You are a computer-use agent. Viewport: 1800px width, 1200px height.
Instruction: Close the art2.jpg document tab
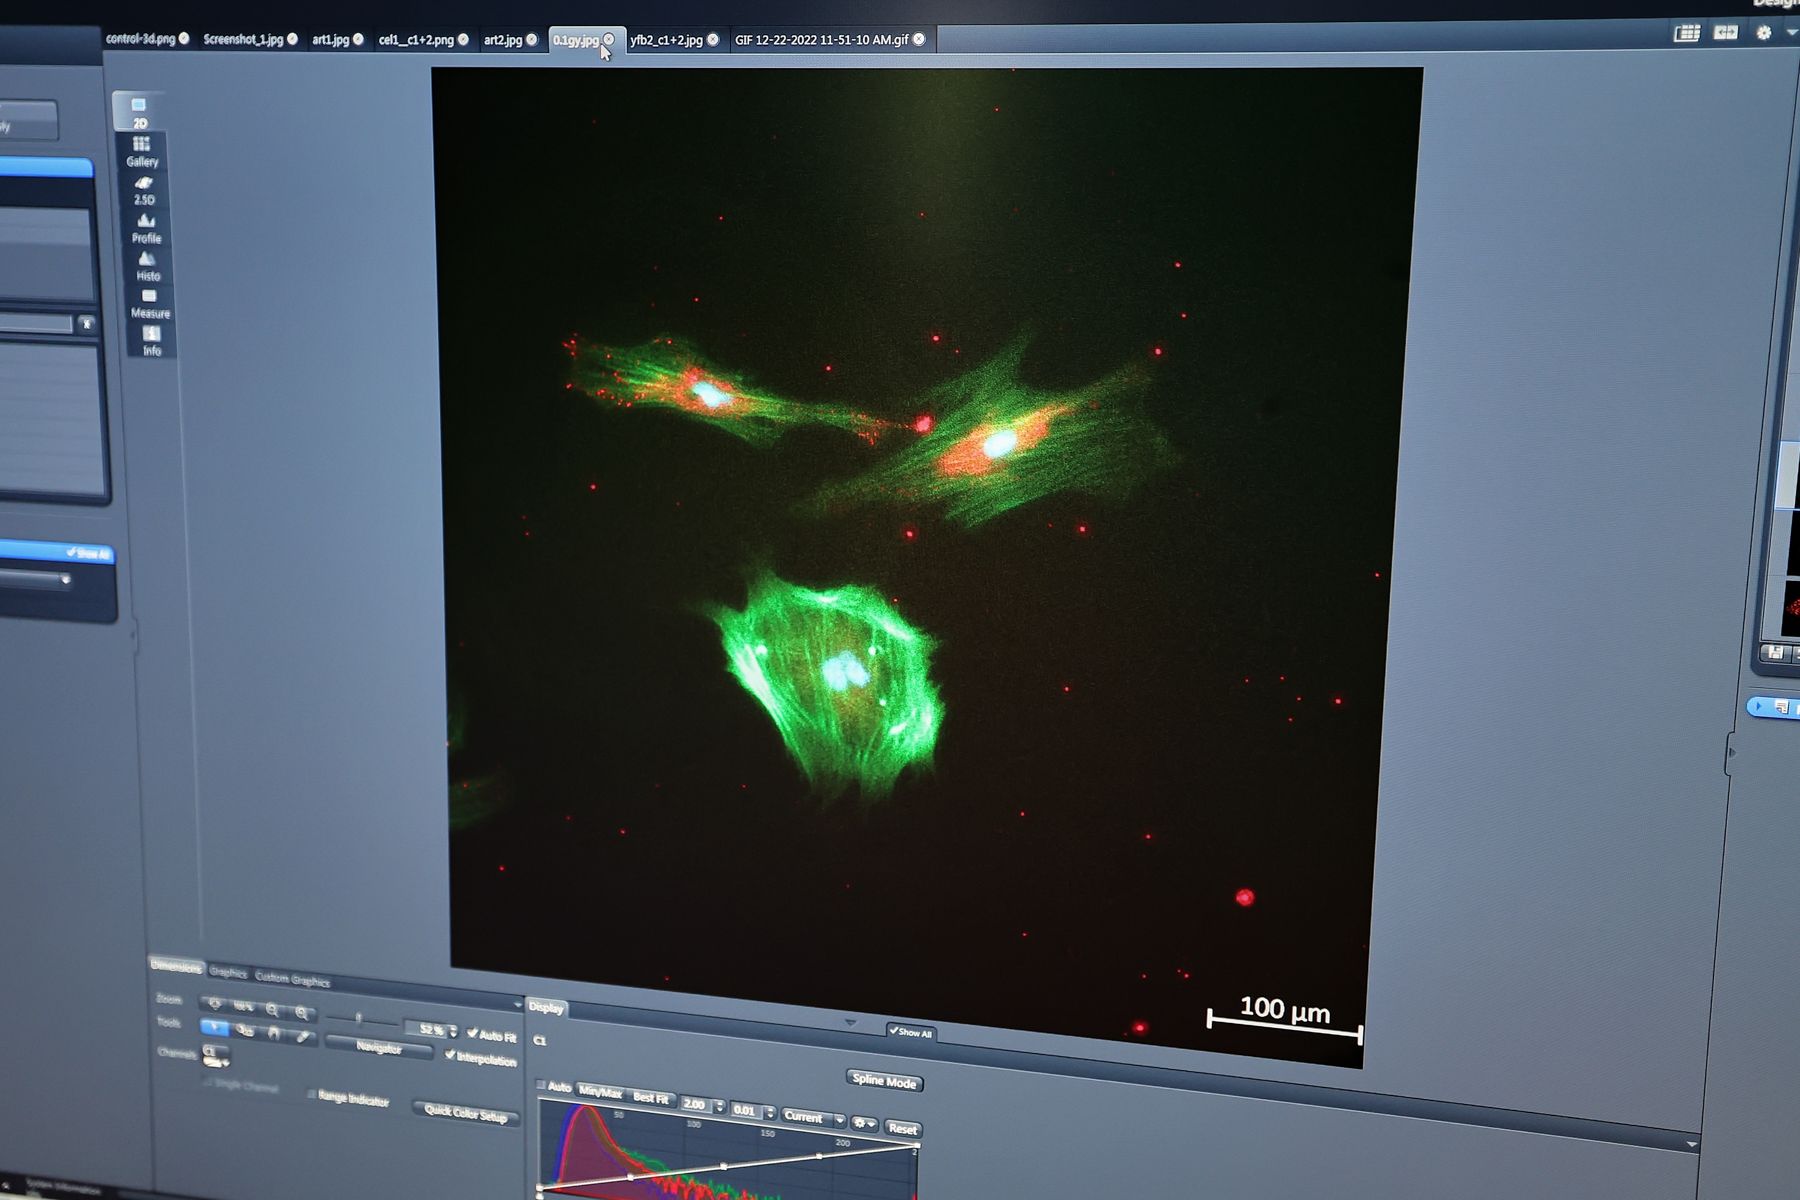pos(532,40)
